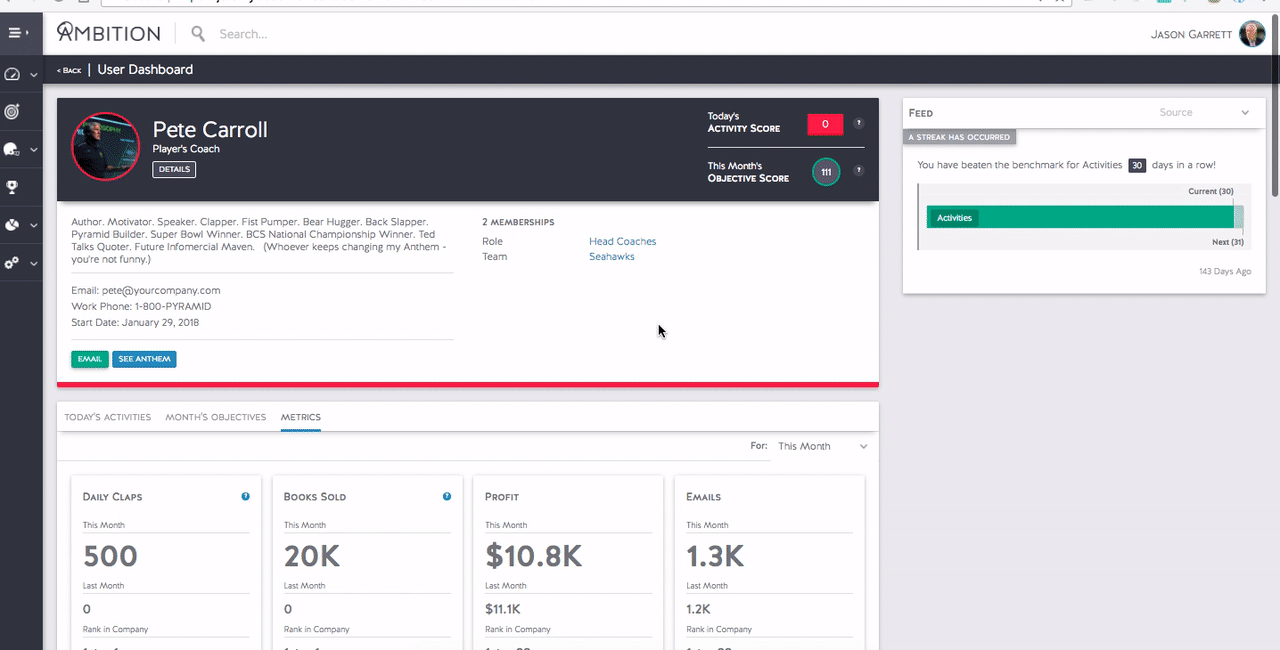This screenshot has height=650, width=1280.
Task: Click the Ambition logo
Action: coord(108,33)
